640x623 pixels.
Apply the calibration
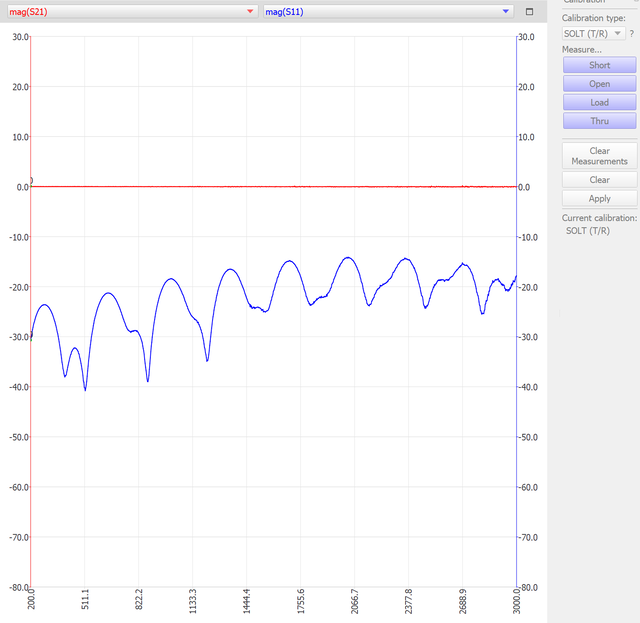(599, 199)
